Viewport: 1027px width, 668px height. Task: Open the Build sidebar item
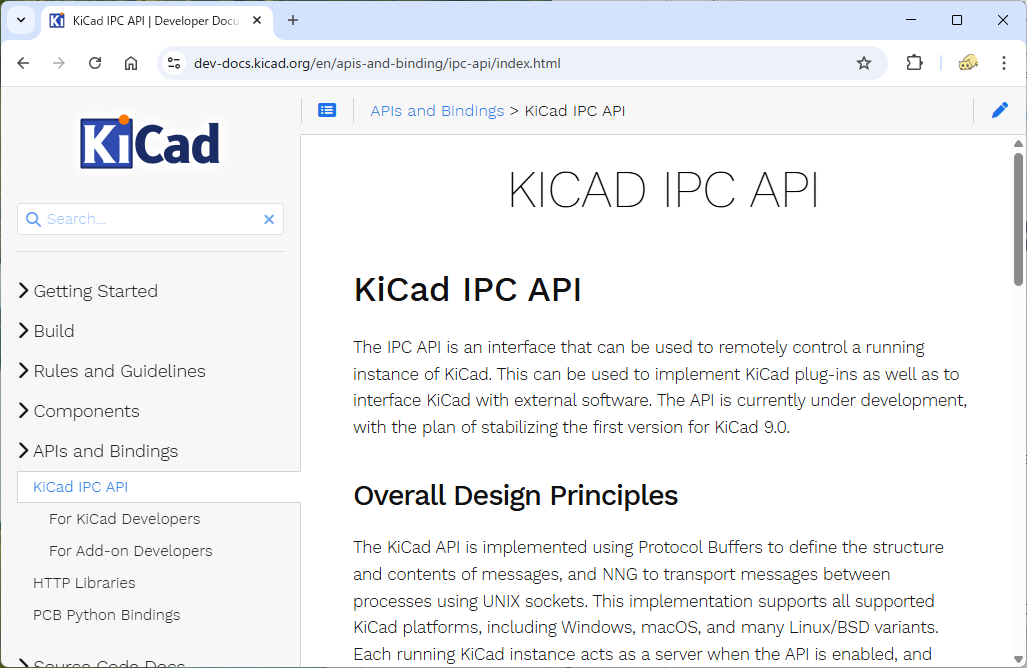[54, 331]
